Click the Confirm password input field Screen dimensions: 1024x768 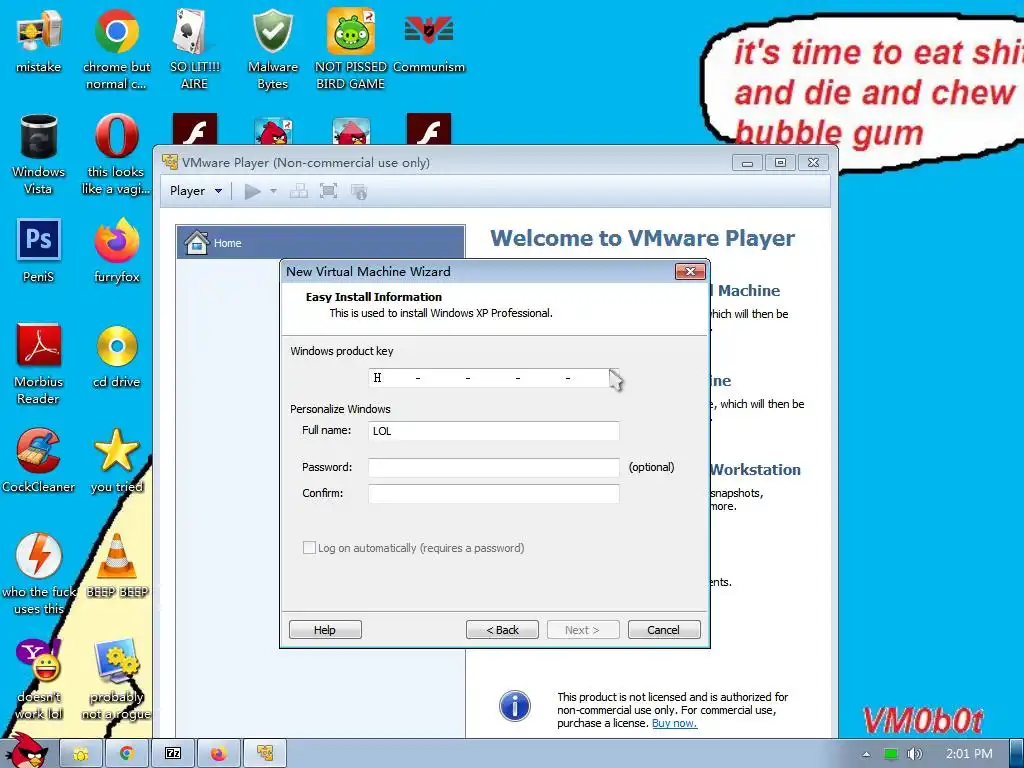(494, 493)
